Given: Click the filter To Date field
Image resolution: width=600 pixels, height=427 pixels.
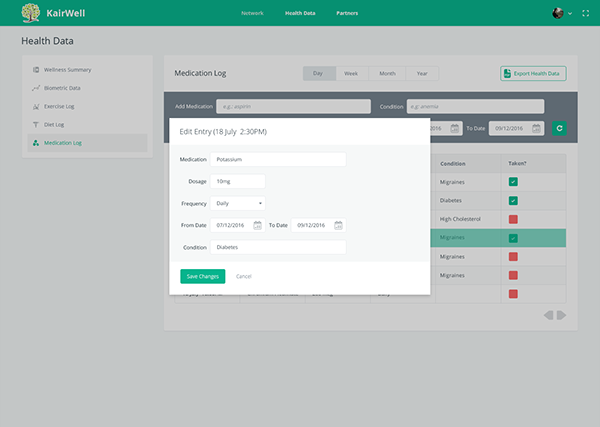Looking at the screenshot, I should [x=516, y=128].
